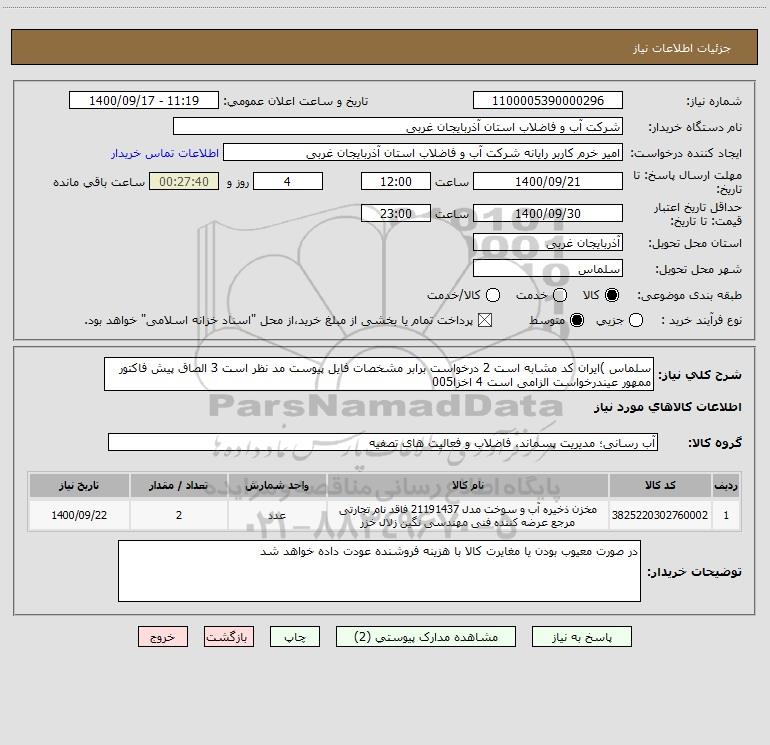Choose جزیی purchase process type

point(636,320)
